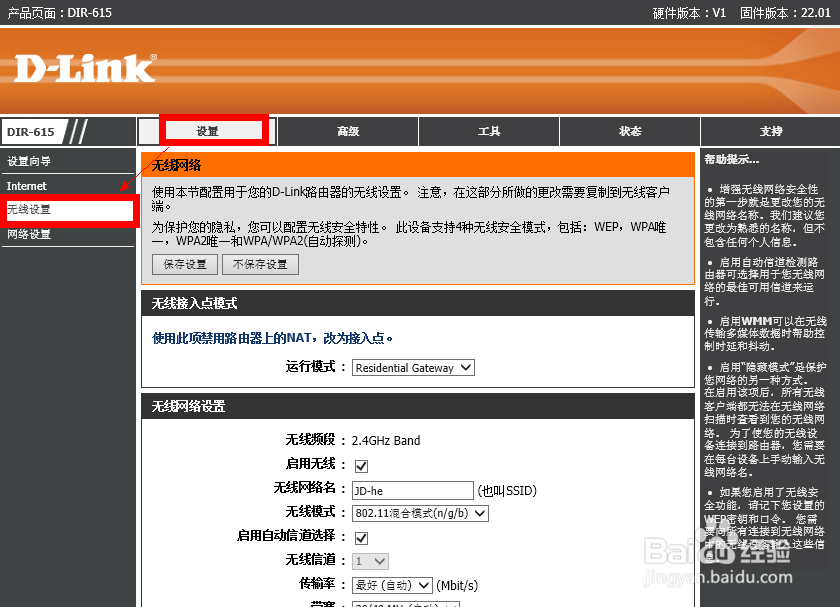The height and width of the screenshot is (607, 840).
Task: Click the 产品页面 : DIR-615 link
Action: click(x=59, y=12)
